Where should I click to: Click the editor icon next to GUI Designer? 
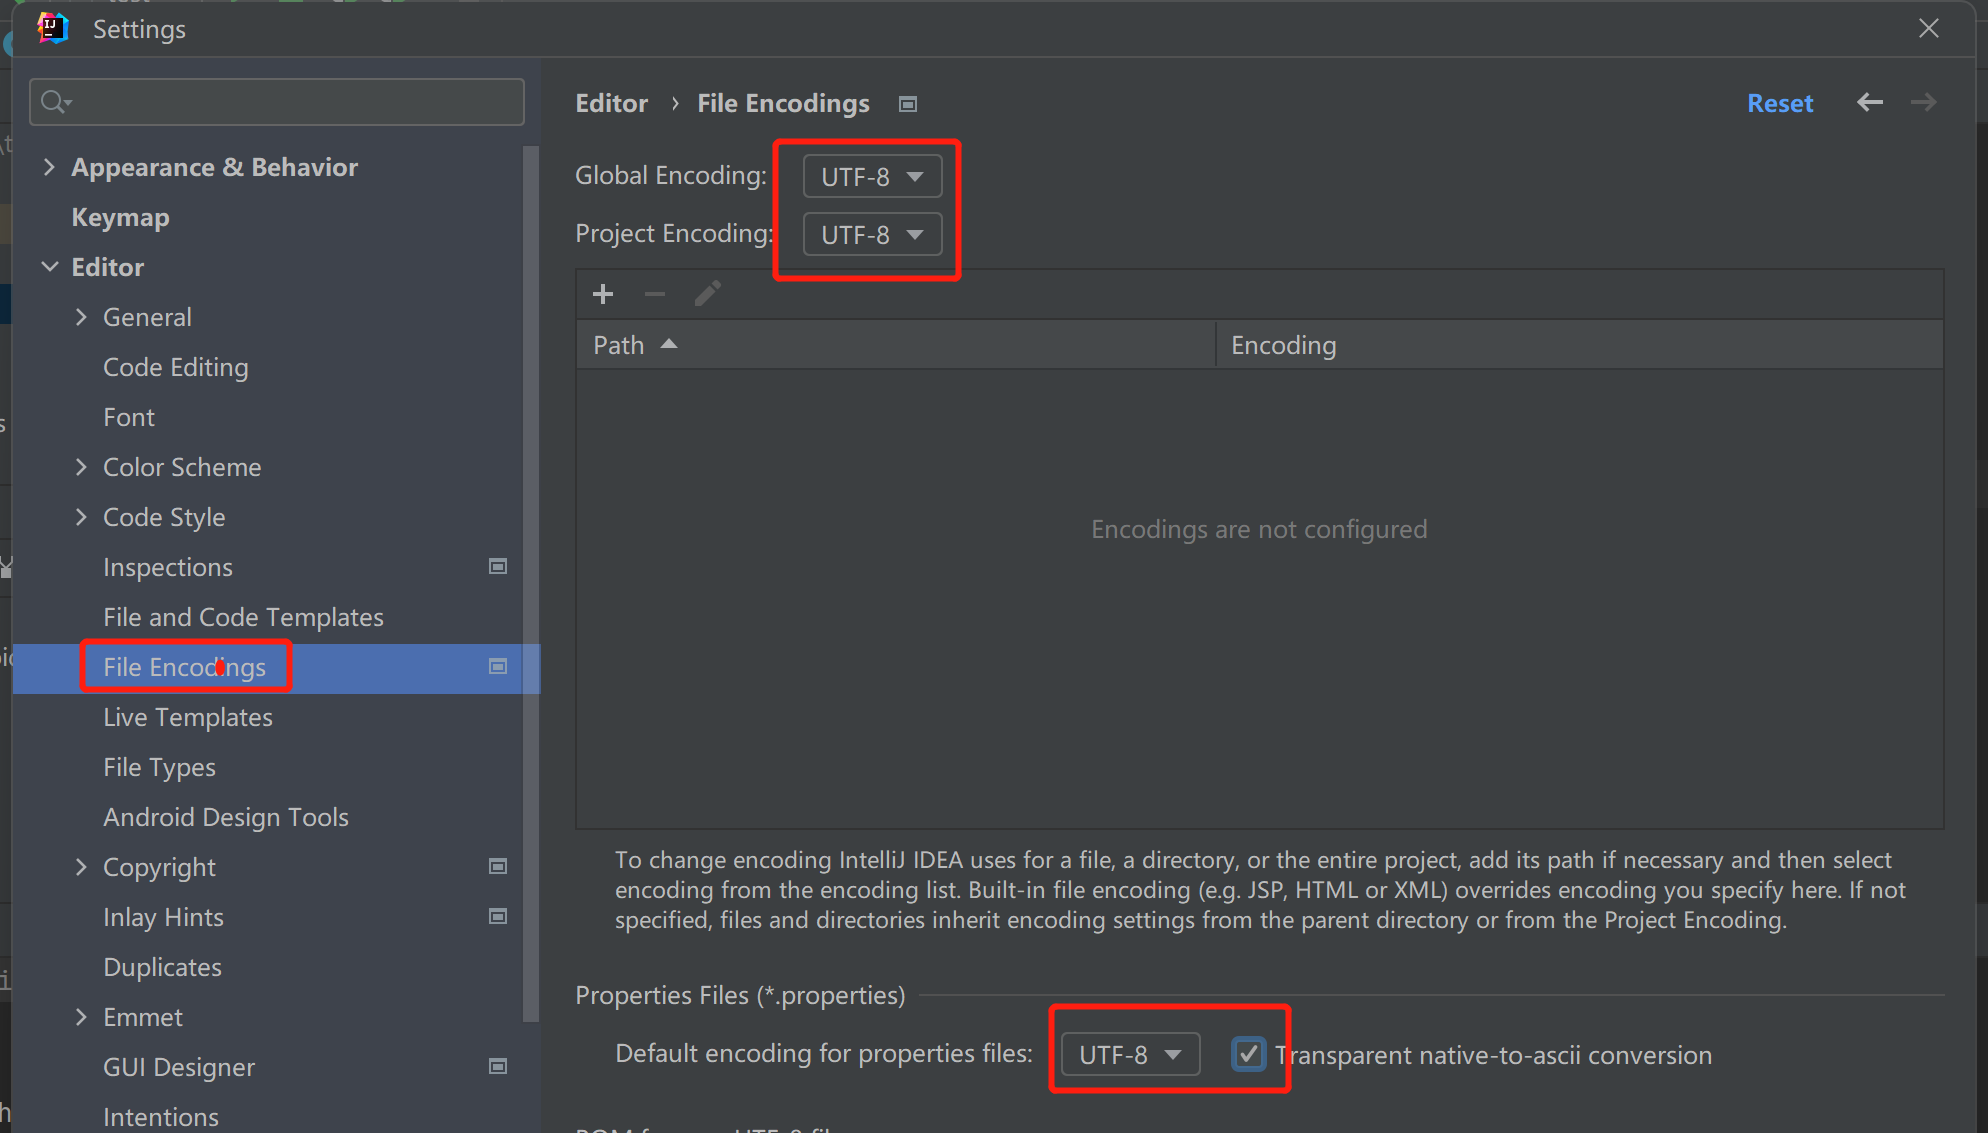[x=497, y=1066]
